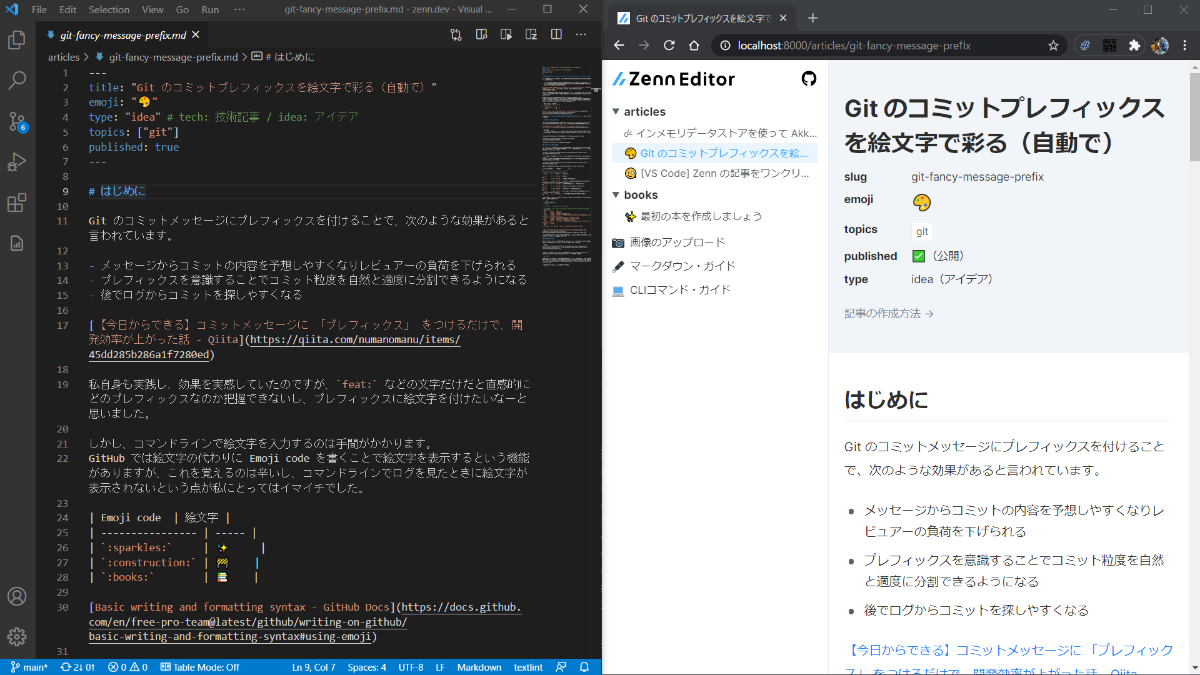Viewport: 1200px width, 675px height.
Task: Open Source Control view with 6 badge
Action: 17,122
